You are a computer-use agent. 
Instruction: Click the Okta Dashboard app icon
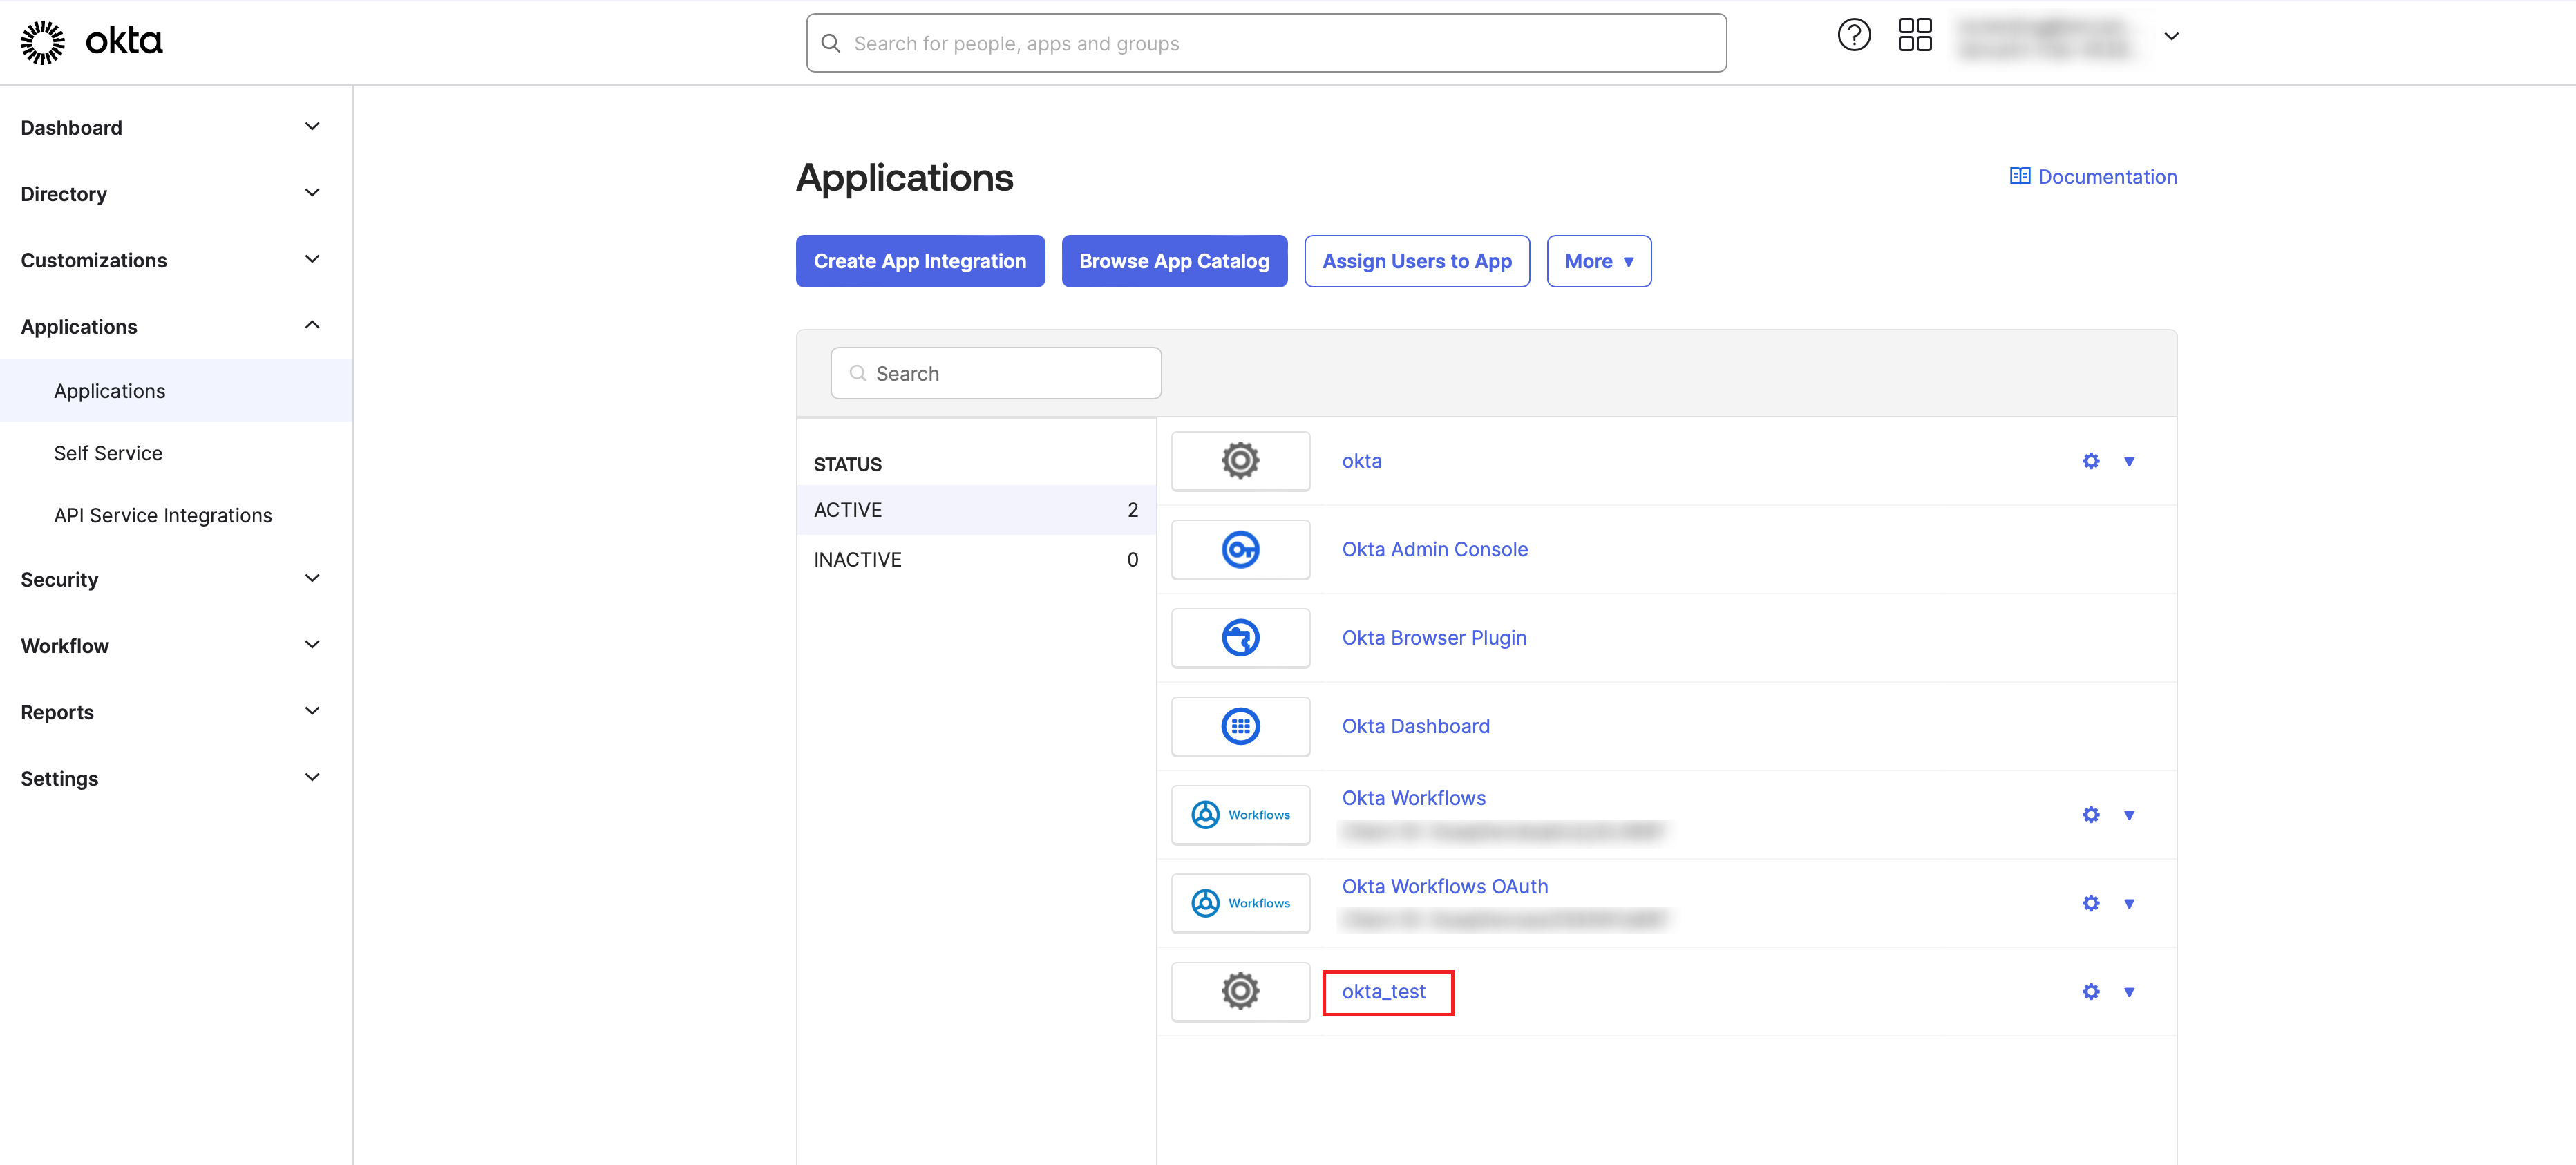[1240, 726]
